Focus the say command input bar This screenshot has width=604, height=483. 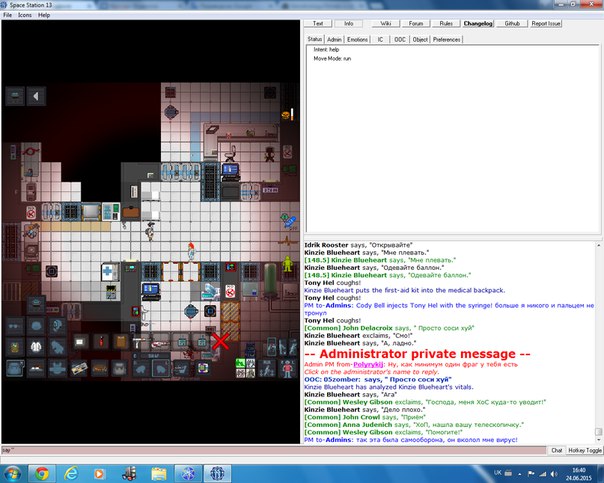(273, 450)
